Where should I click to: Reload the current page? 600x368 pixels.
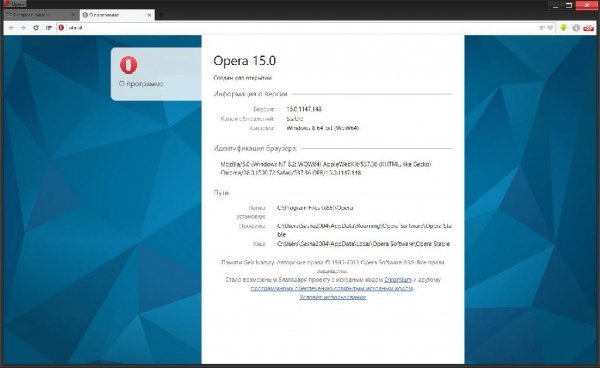pos(36,28)
